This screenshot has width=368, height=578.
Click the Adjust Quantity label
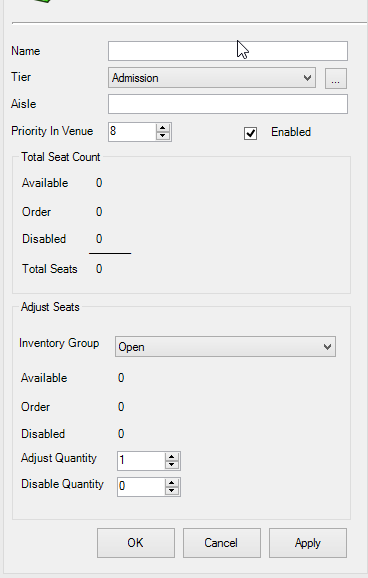[59, 458]
